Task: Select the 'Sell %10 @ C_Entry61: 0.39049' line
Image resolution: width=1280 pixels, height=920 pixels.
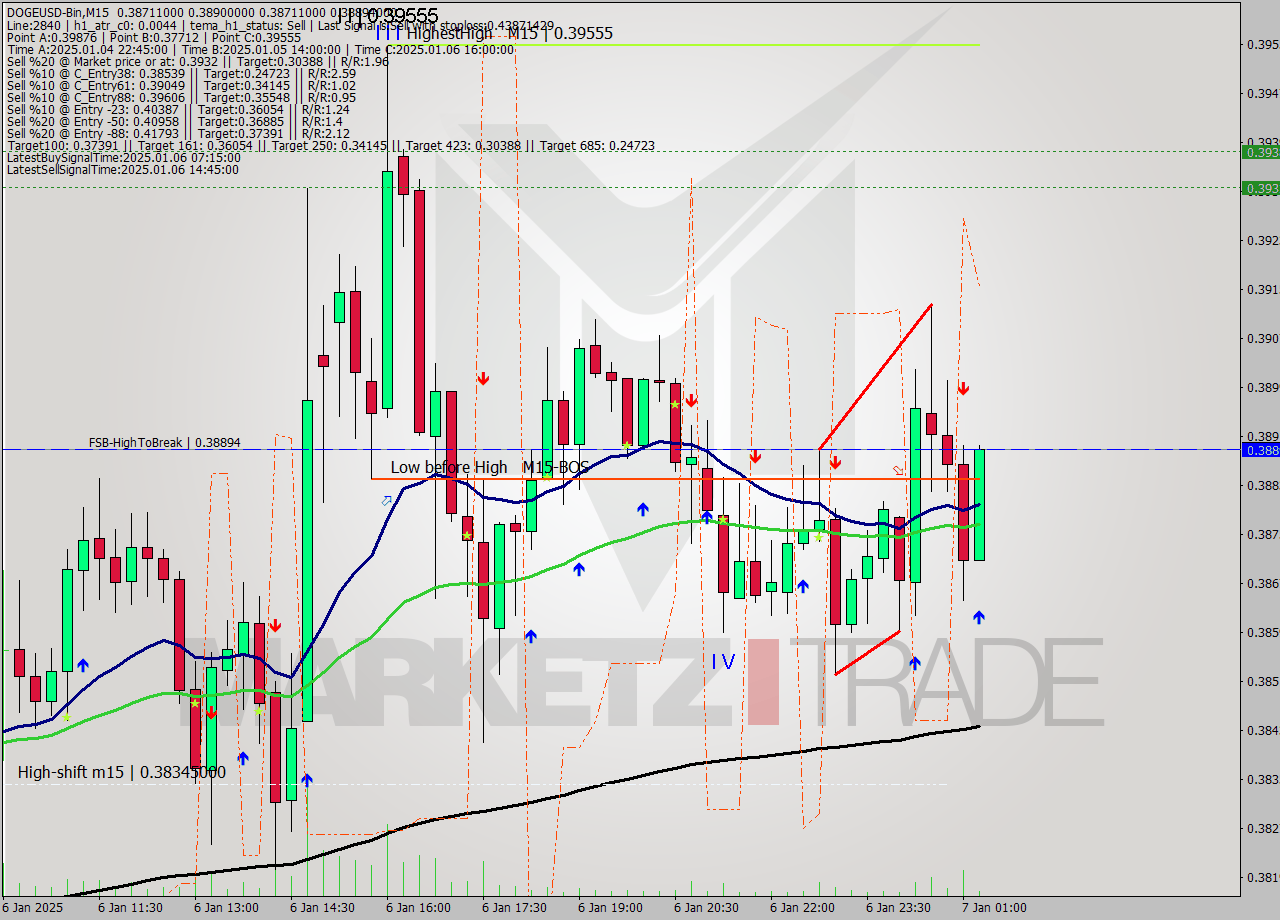Action: pos(181,85)
